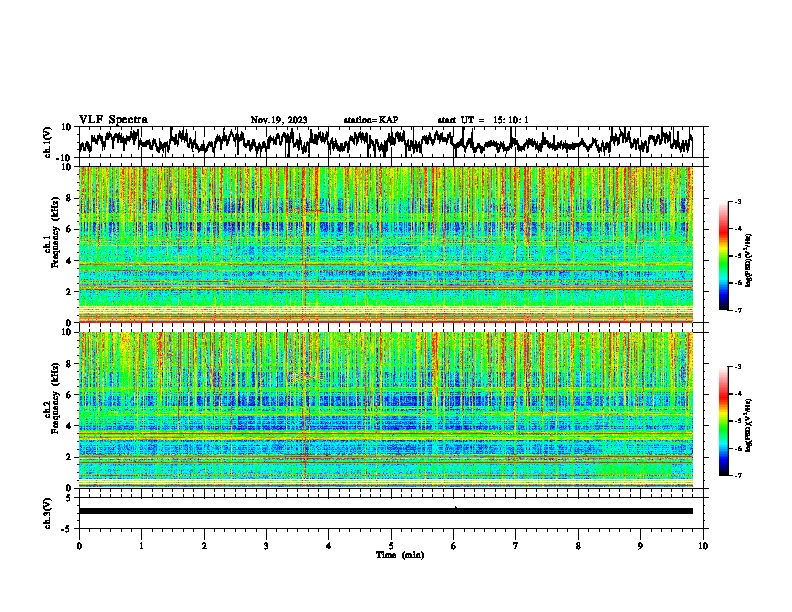Viewport: 792px width, 612px height.
Task: Click time axis tick label "9"
Action: pos(640,546)
